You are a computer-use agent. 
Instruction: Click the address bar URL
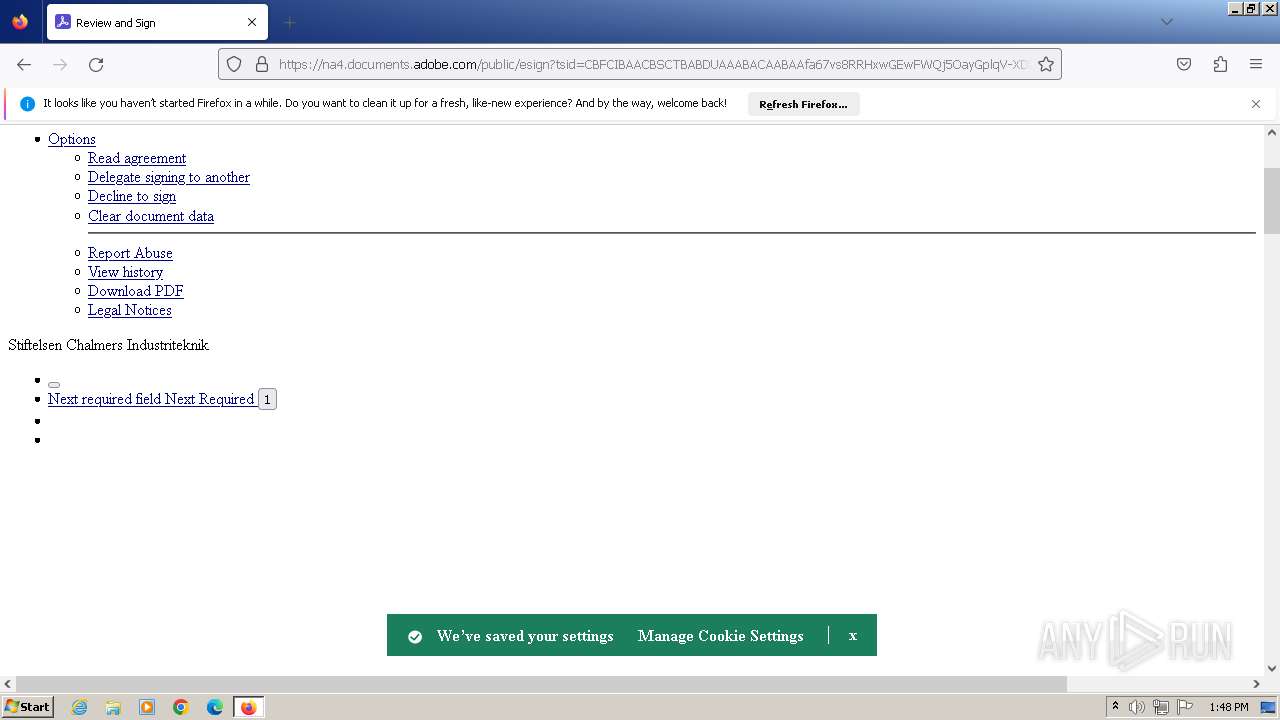pyautogui.click(x=652, y=64)
